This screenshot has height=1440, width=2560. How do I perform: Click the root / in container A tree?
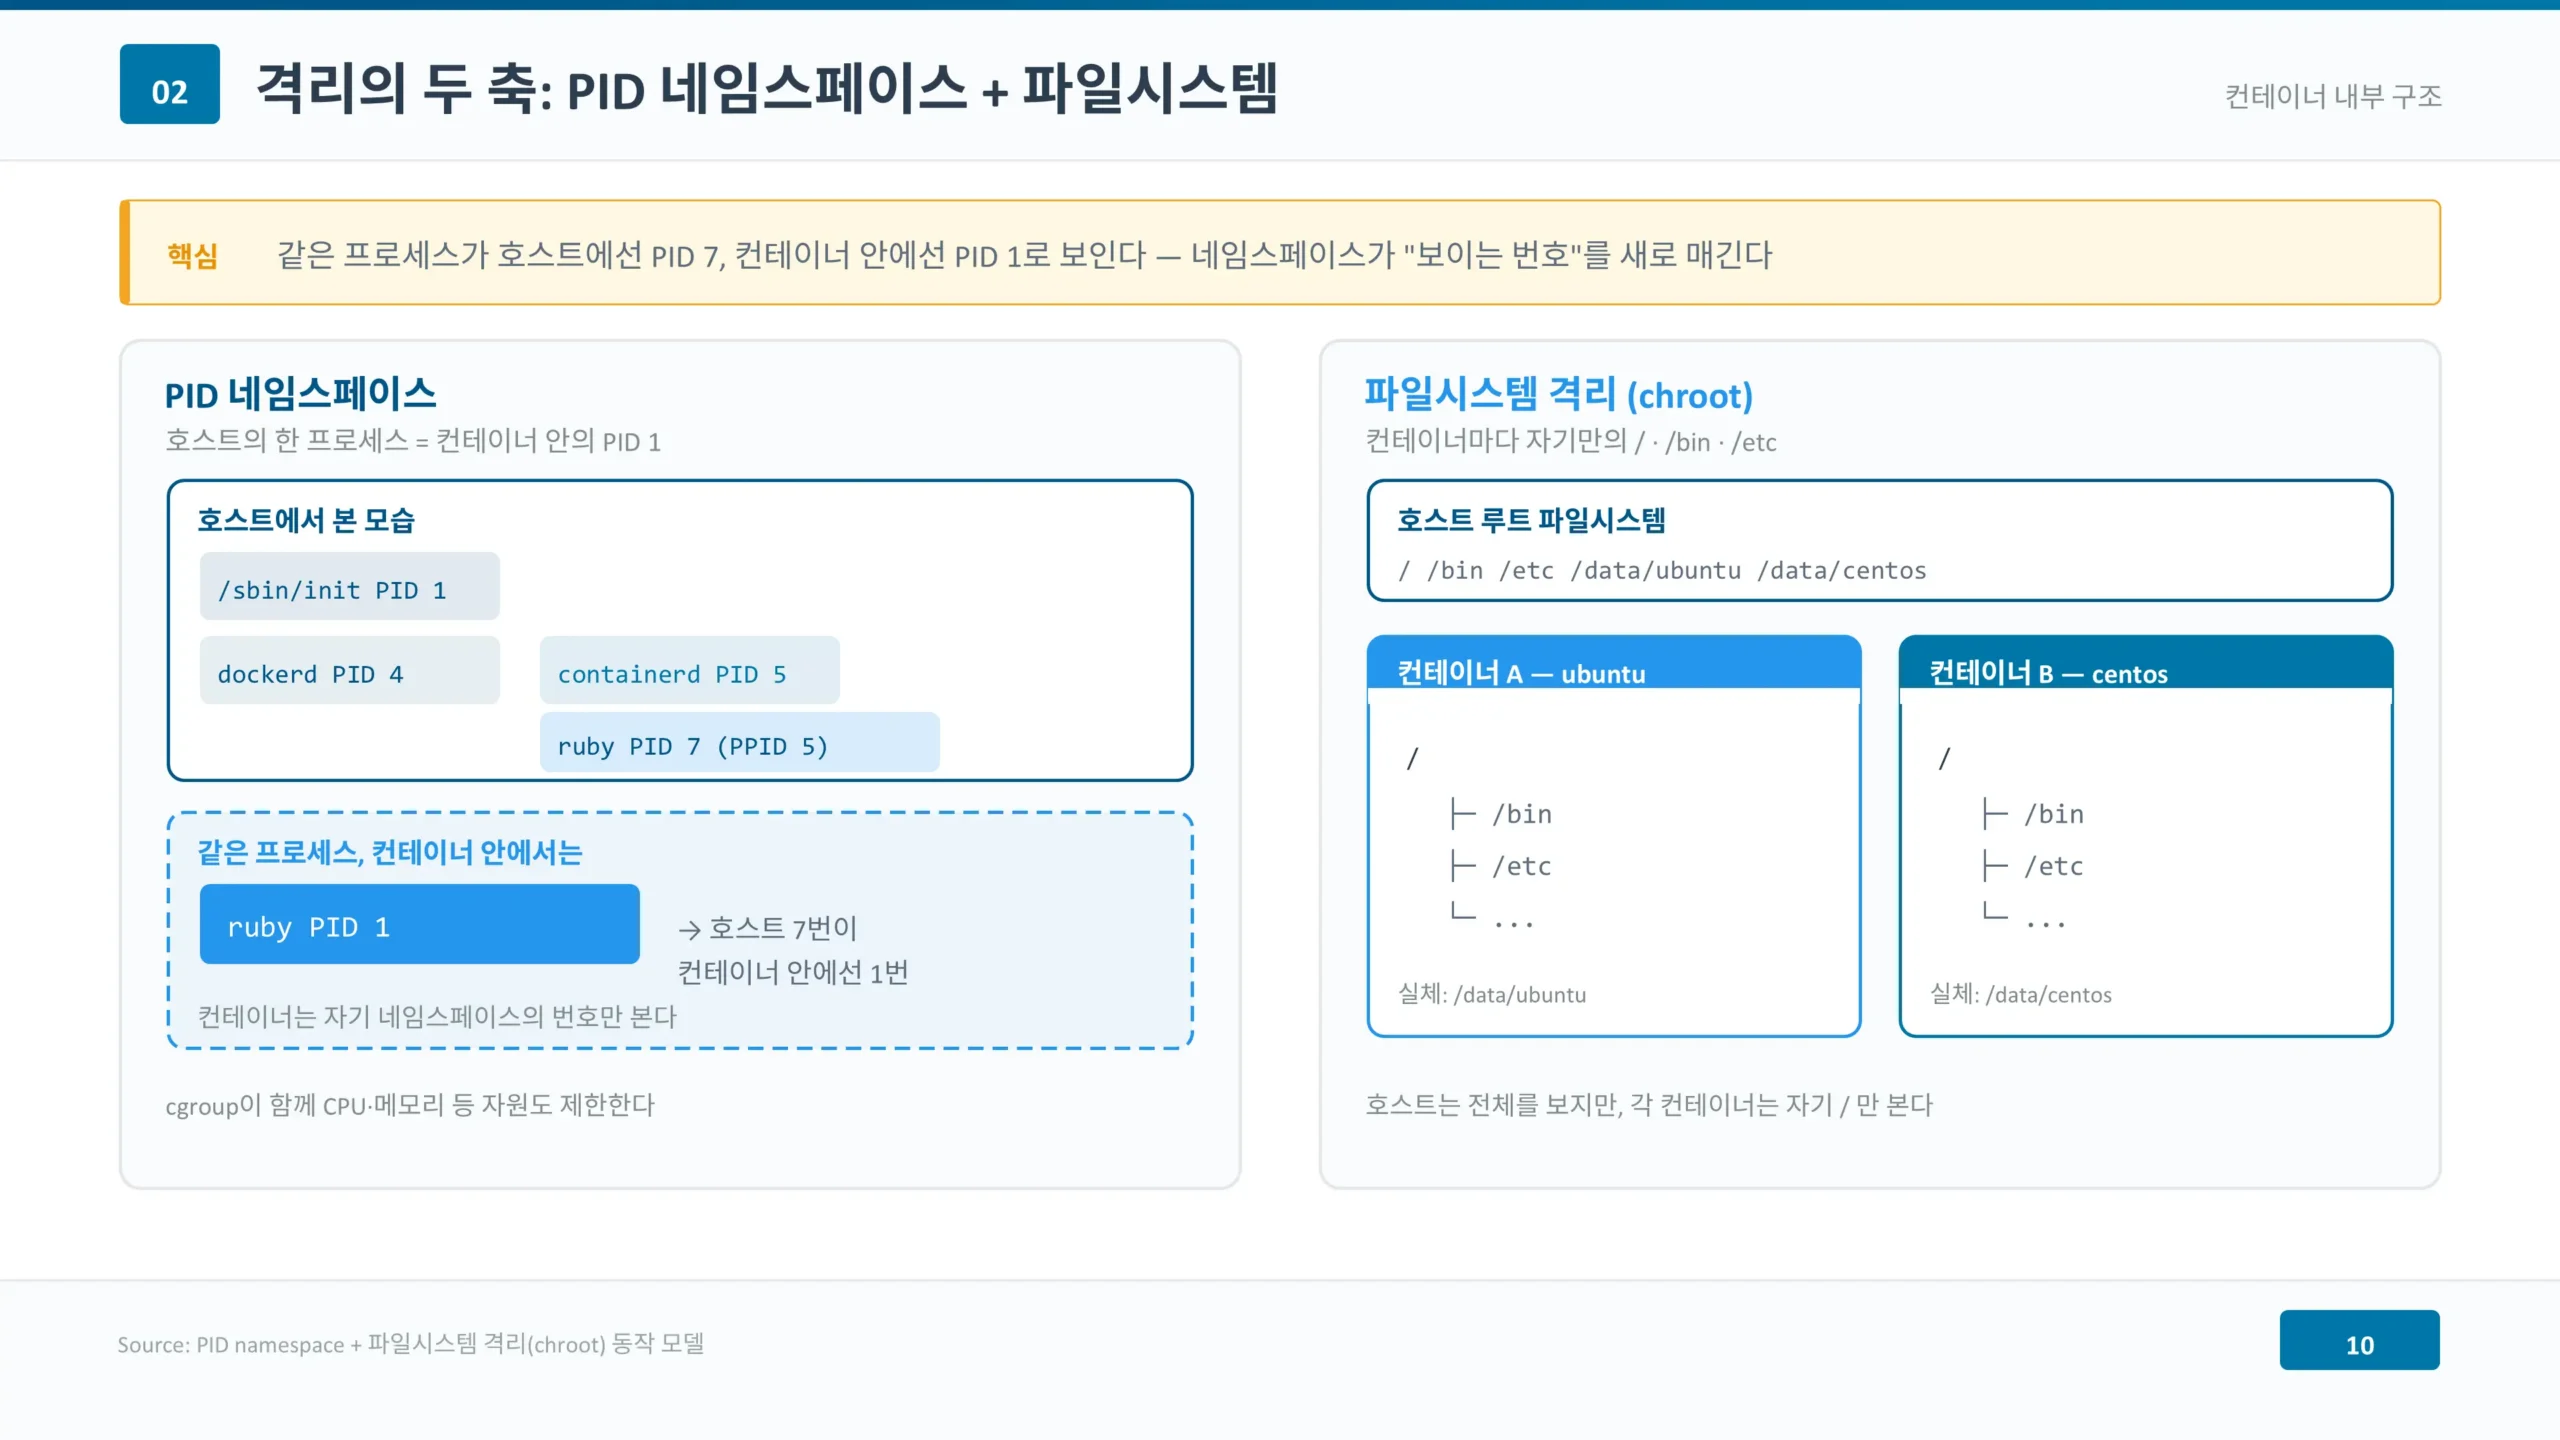[x=1412, y=758]
